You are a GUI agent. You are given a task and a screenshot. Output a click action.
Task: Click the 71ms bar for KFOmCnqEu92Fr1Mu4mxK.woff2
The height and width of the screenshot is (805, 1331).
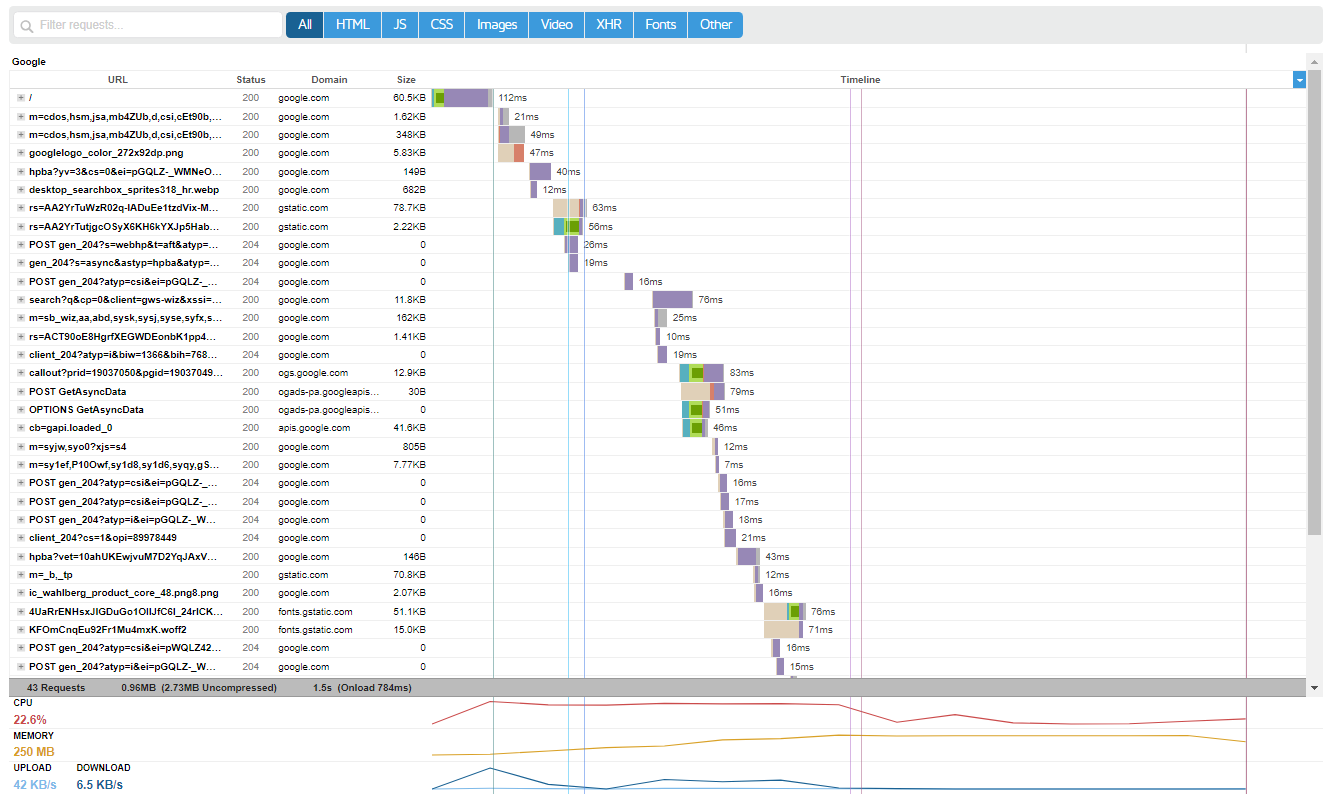point(784,630)
